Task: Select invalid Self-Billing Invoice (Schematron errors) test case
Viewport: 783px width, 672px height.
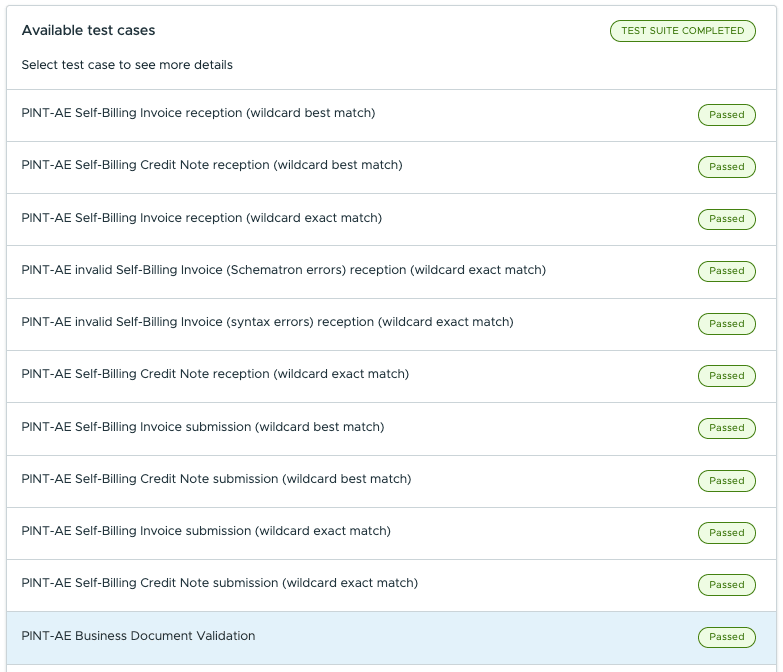Action: tap(391, 272)
